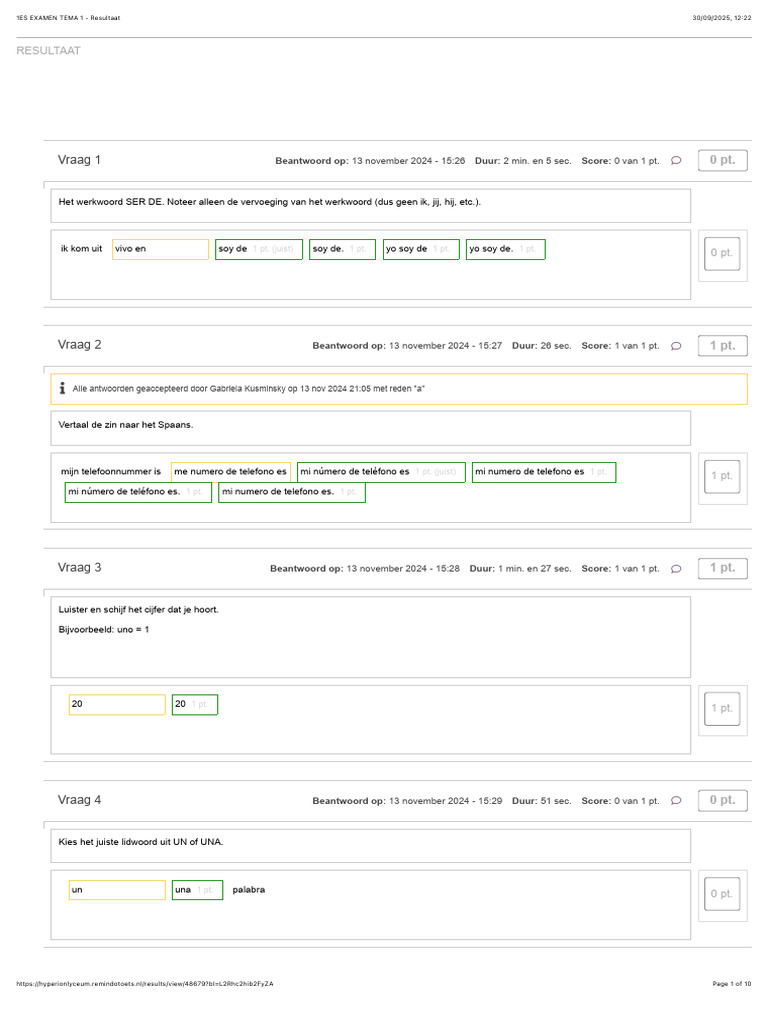
Task: Open the comment bubble for Vraag 2
Action: click(676, 346)
